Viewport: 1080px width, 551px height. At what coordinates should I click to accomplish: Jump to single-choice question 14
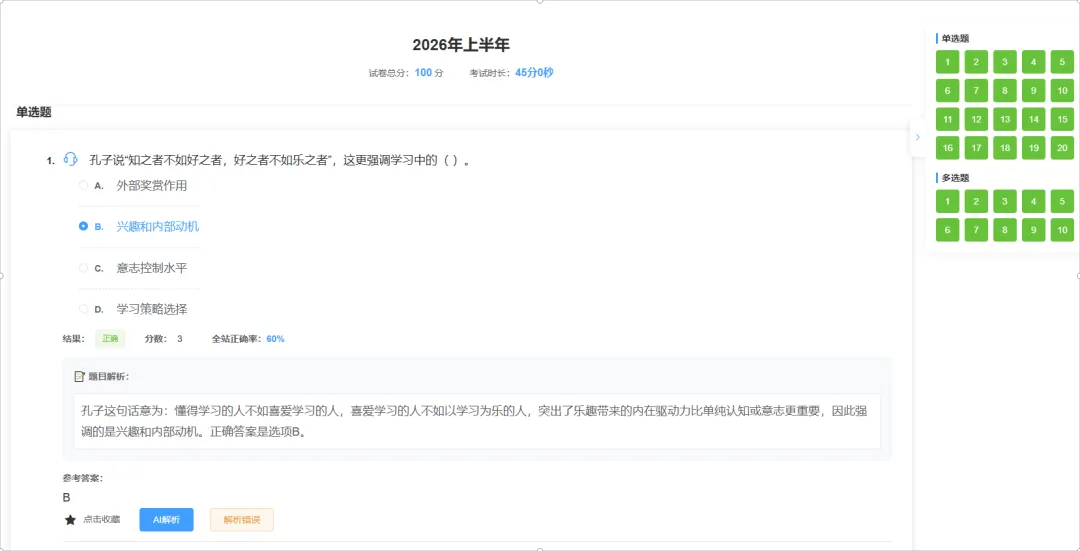point(1034,119)
